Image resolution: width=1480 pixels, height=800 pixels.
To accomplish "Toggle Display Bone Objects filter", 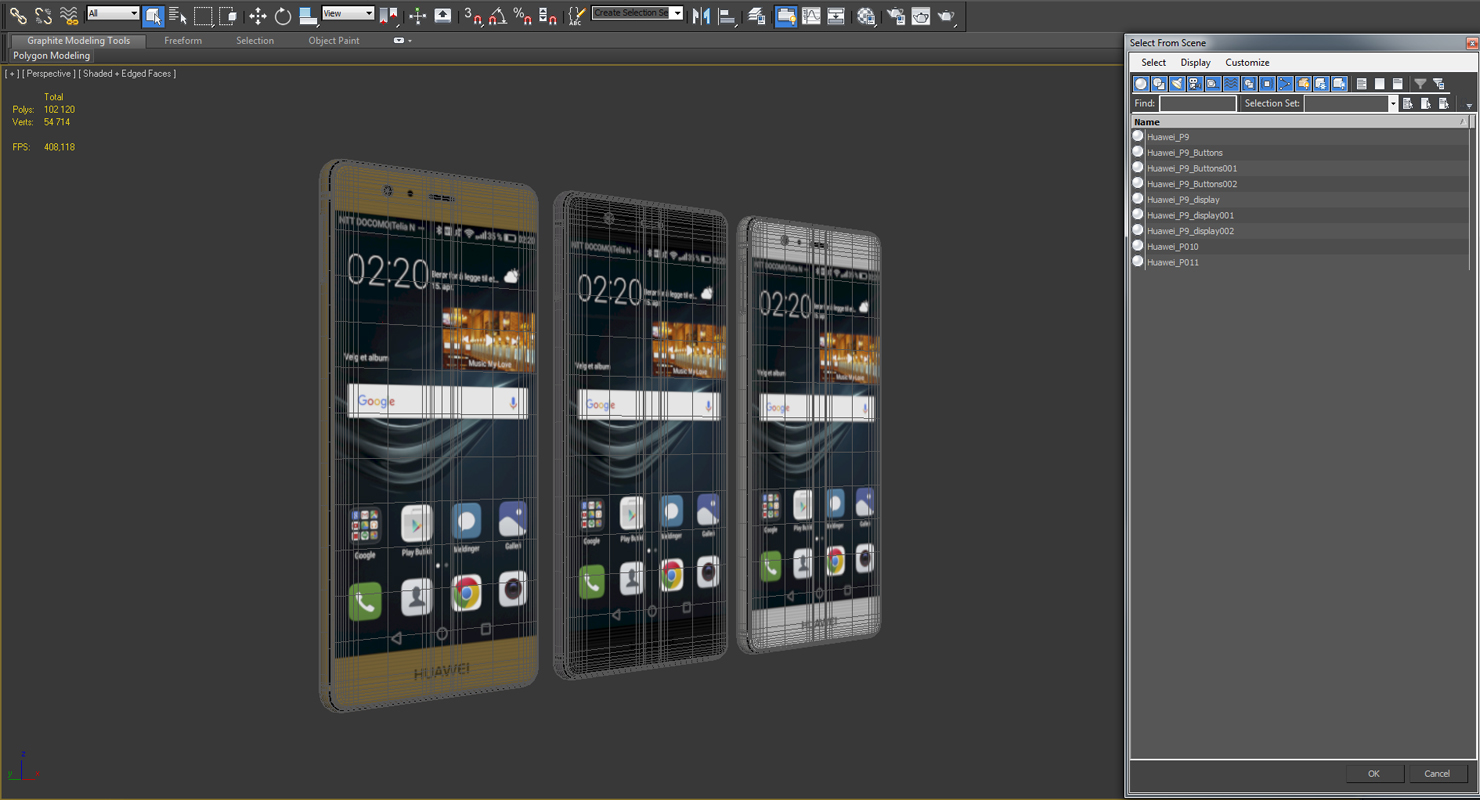I will click(1285, 84).
